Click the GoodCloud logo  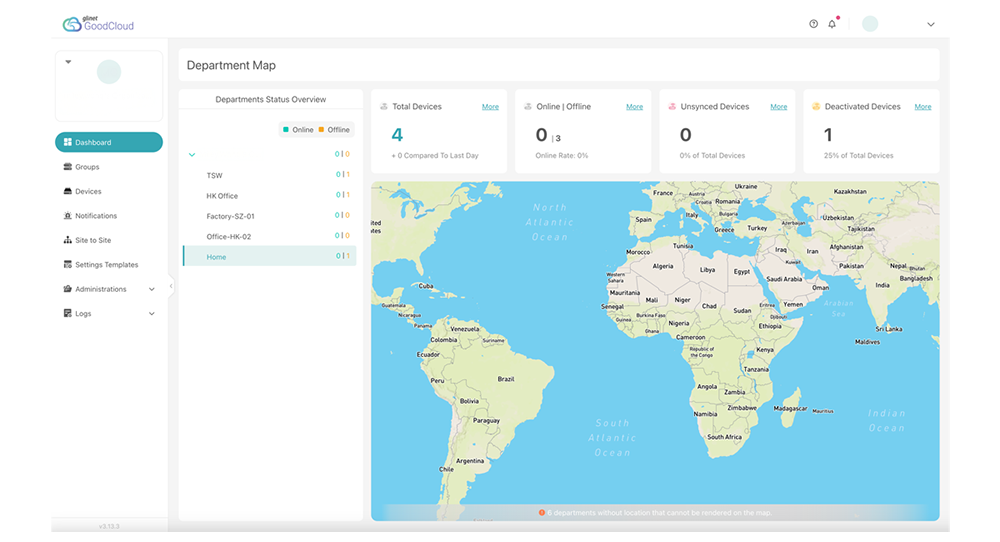(98, 24)
